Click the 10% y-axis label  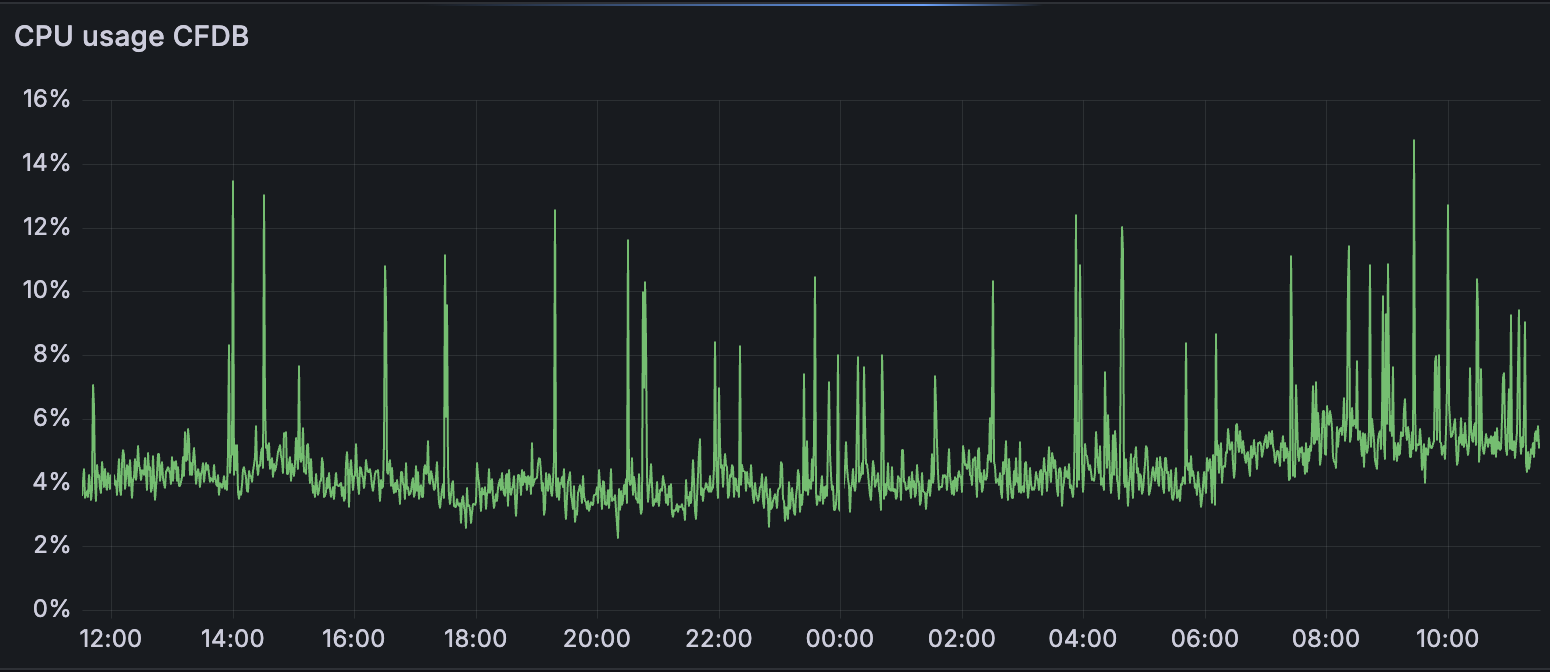[46, 291]
